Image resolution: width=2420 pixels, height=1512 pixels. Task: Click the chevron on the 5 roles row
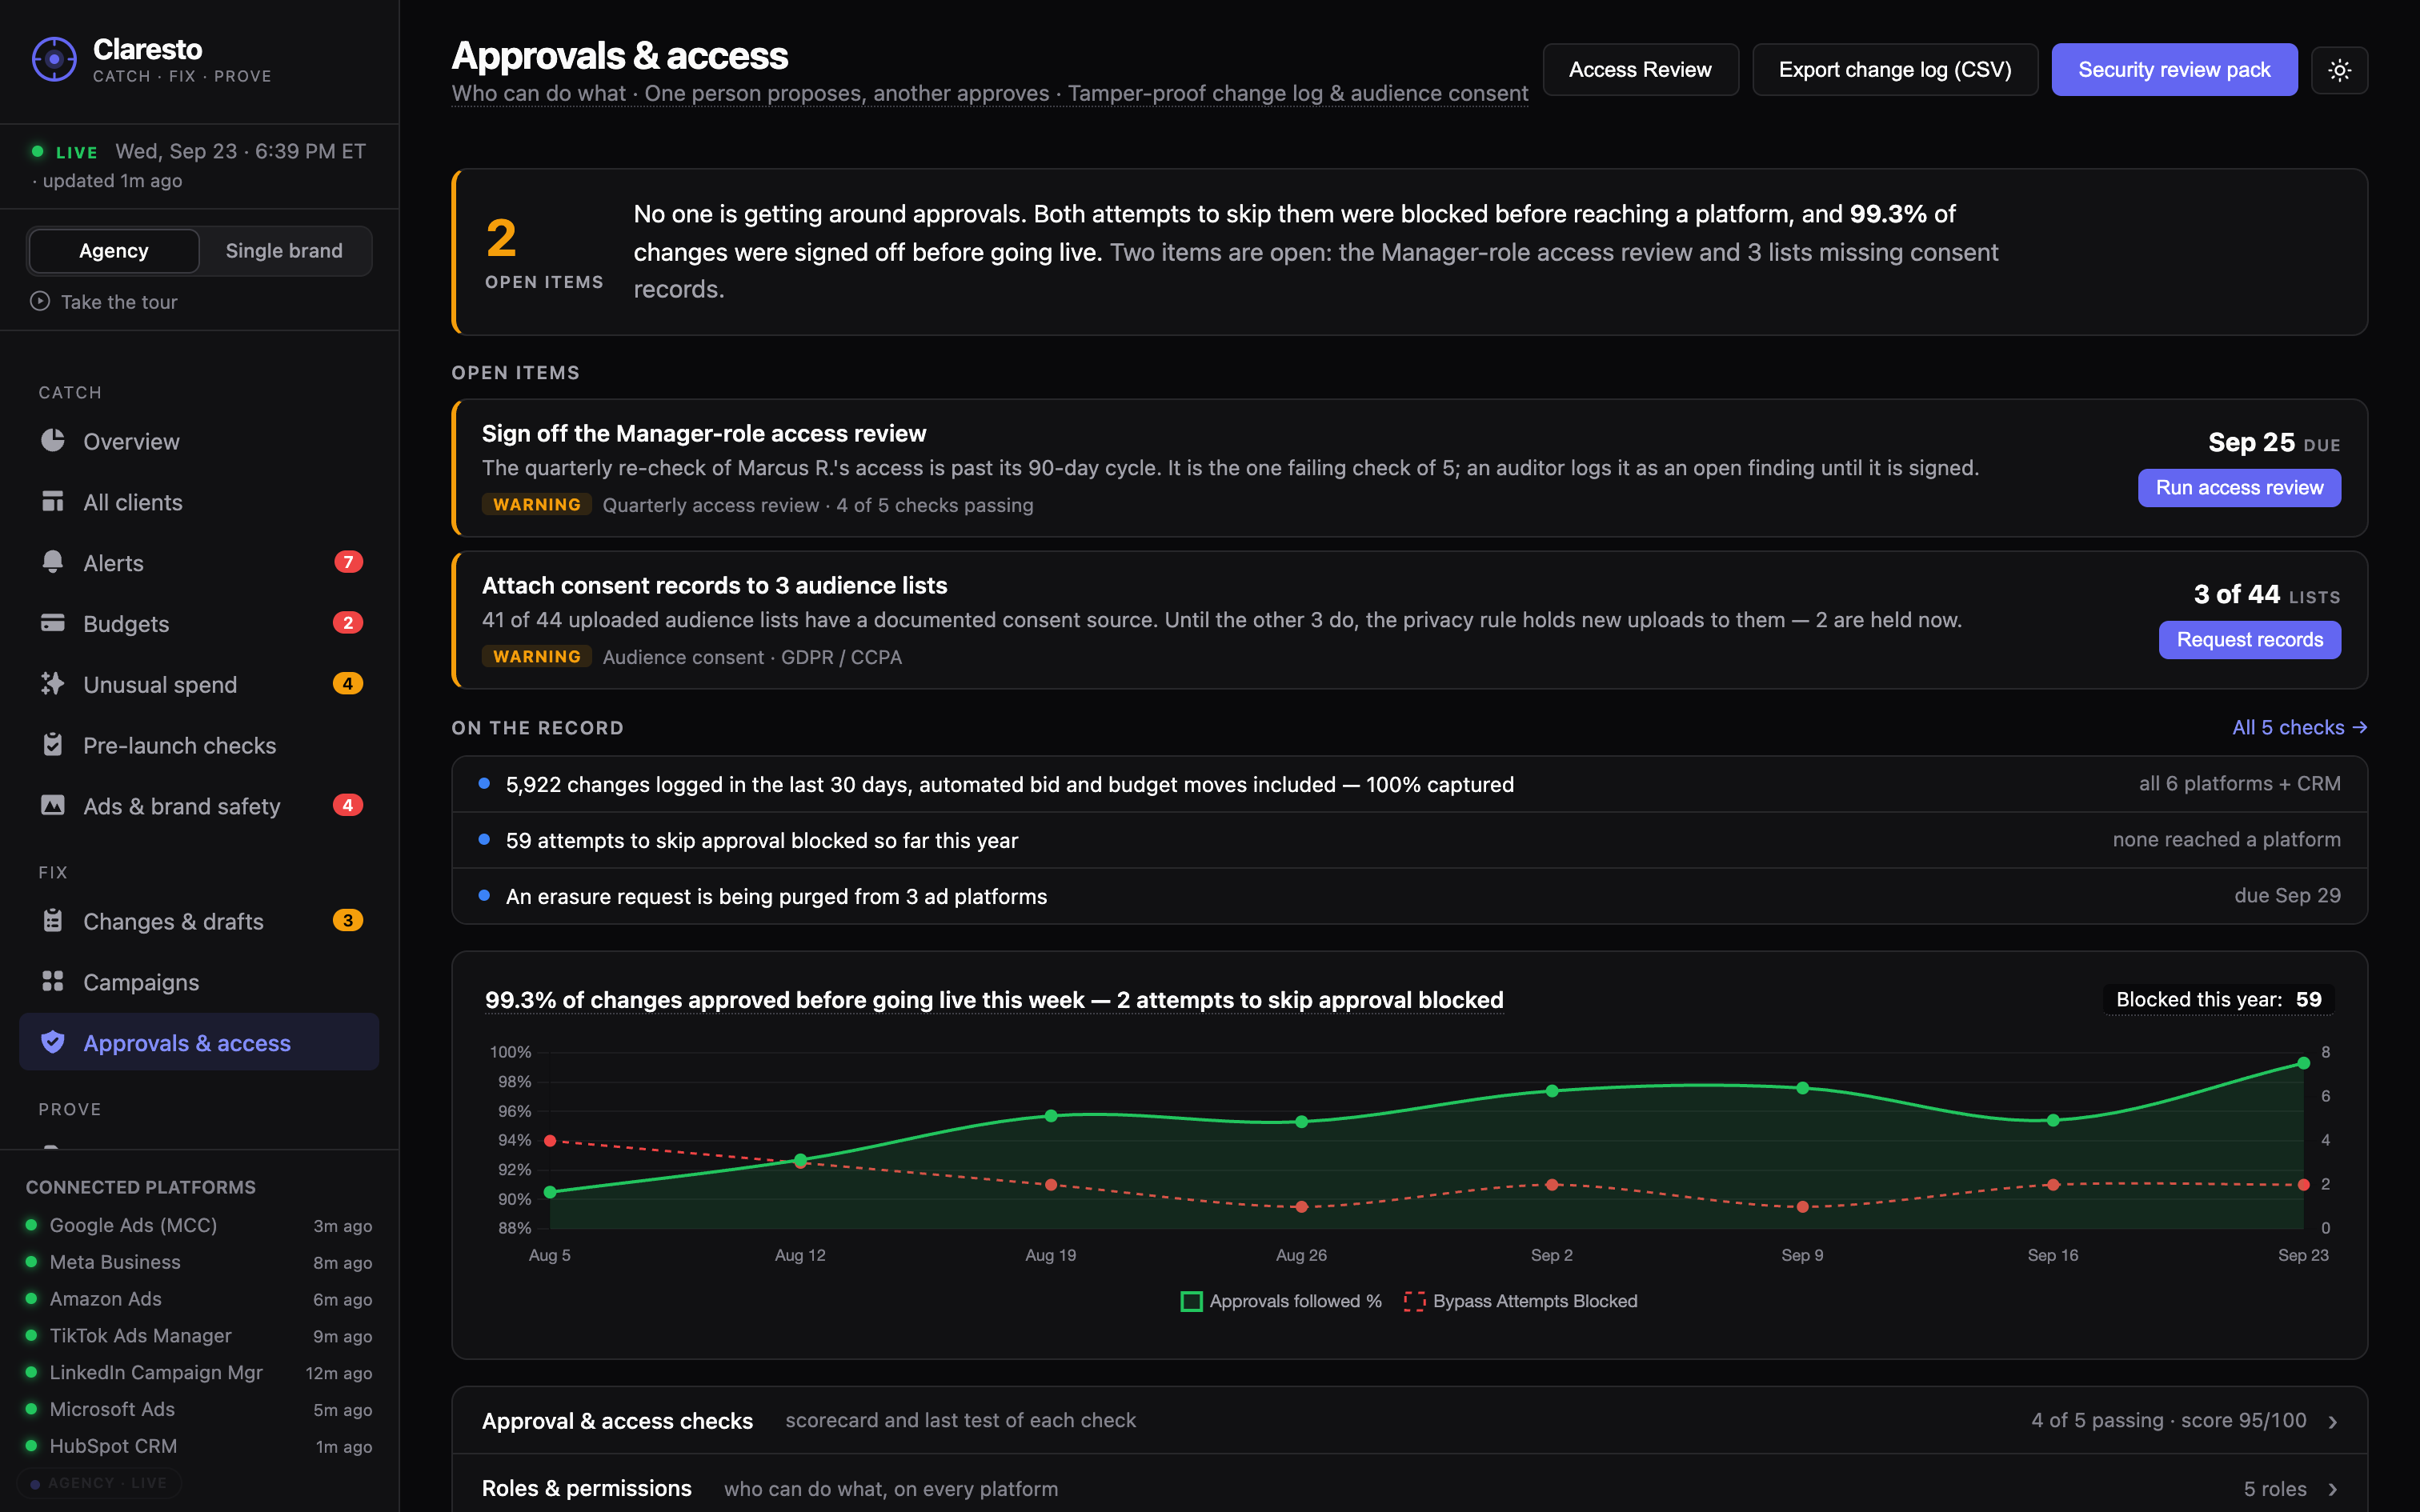(2333, 1490)
